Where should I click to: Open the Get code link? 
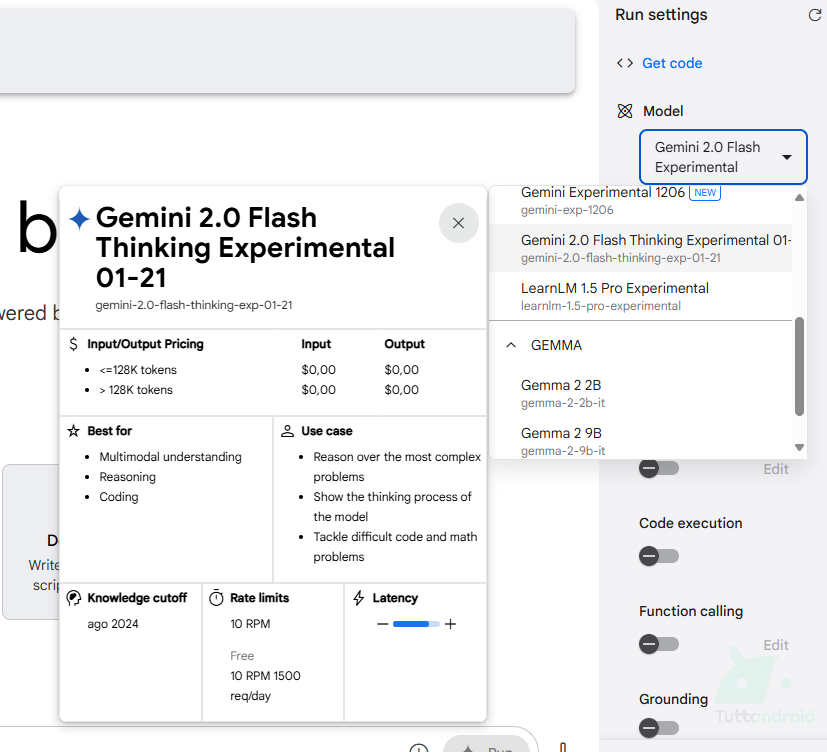pos(672,63)
